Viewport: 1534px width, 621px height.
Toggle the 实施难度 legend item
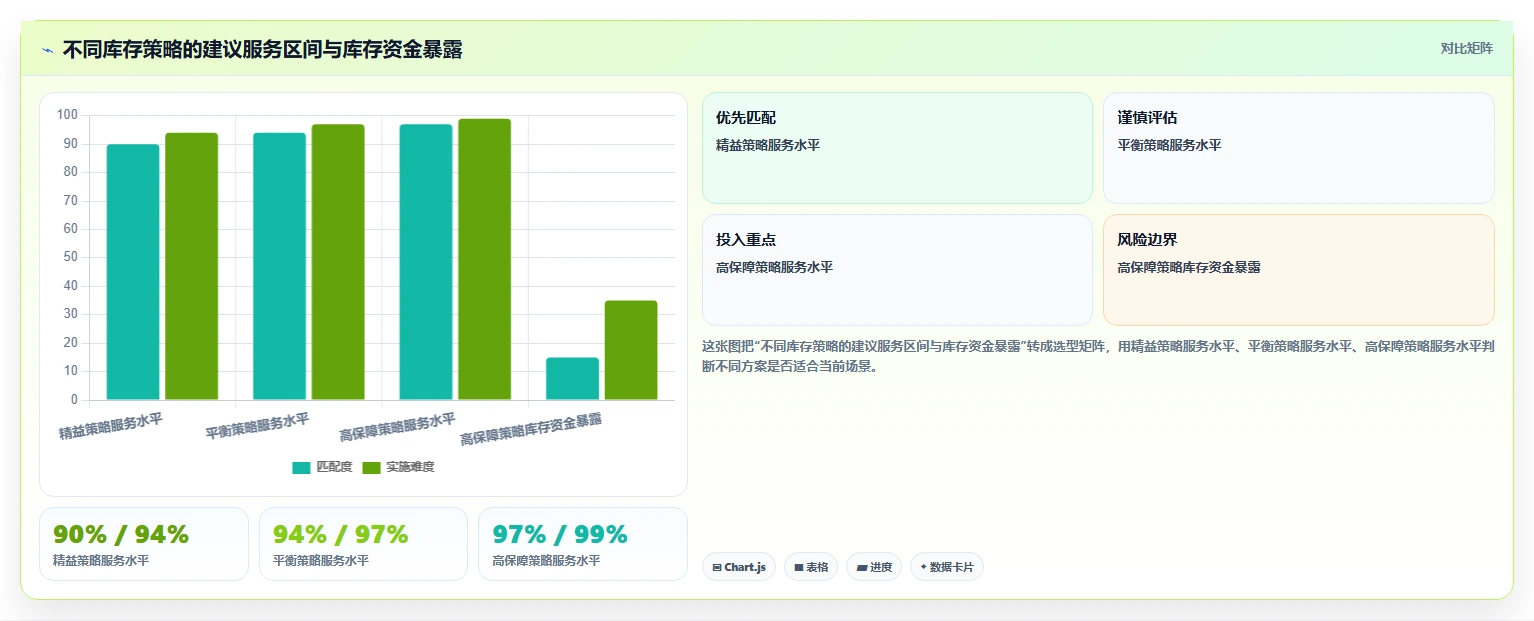click(398, 467)
